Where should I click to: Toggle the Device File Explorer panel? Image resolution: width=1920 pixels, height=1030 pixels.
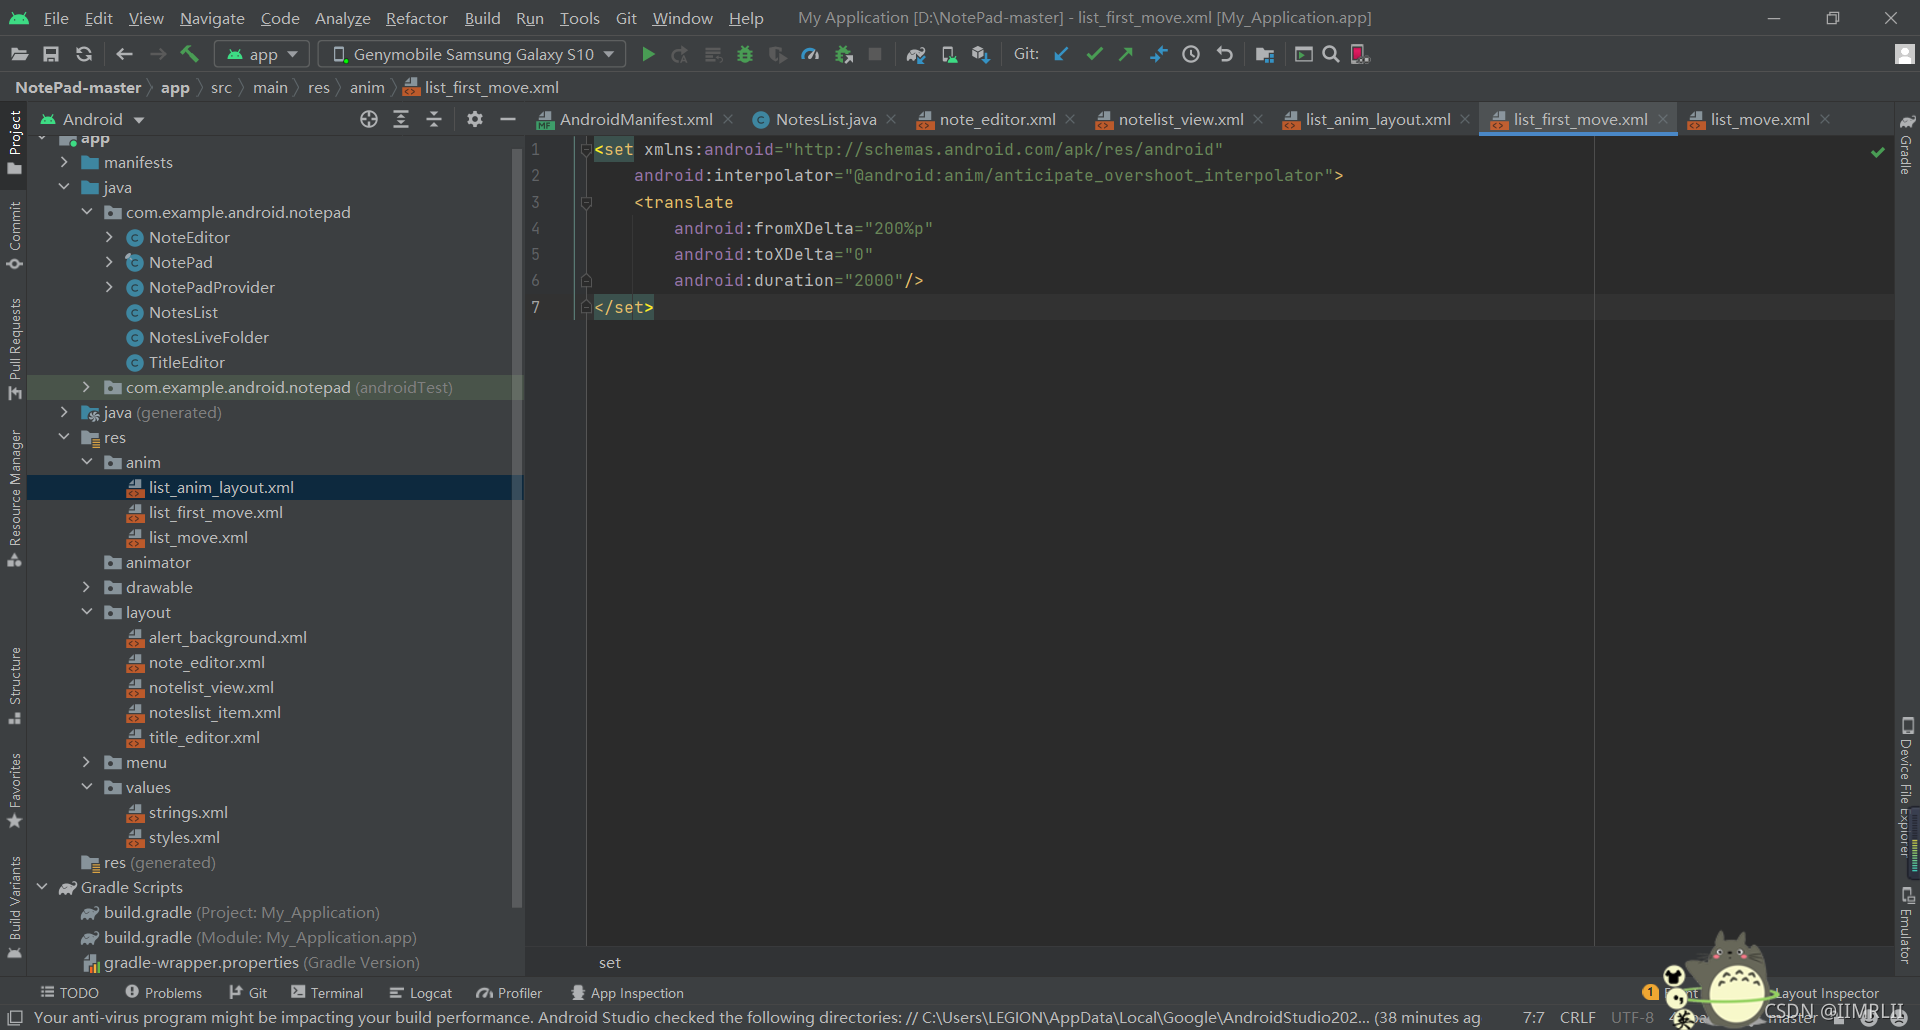[1907, 787]
